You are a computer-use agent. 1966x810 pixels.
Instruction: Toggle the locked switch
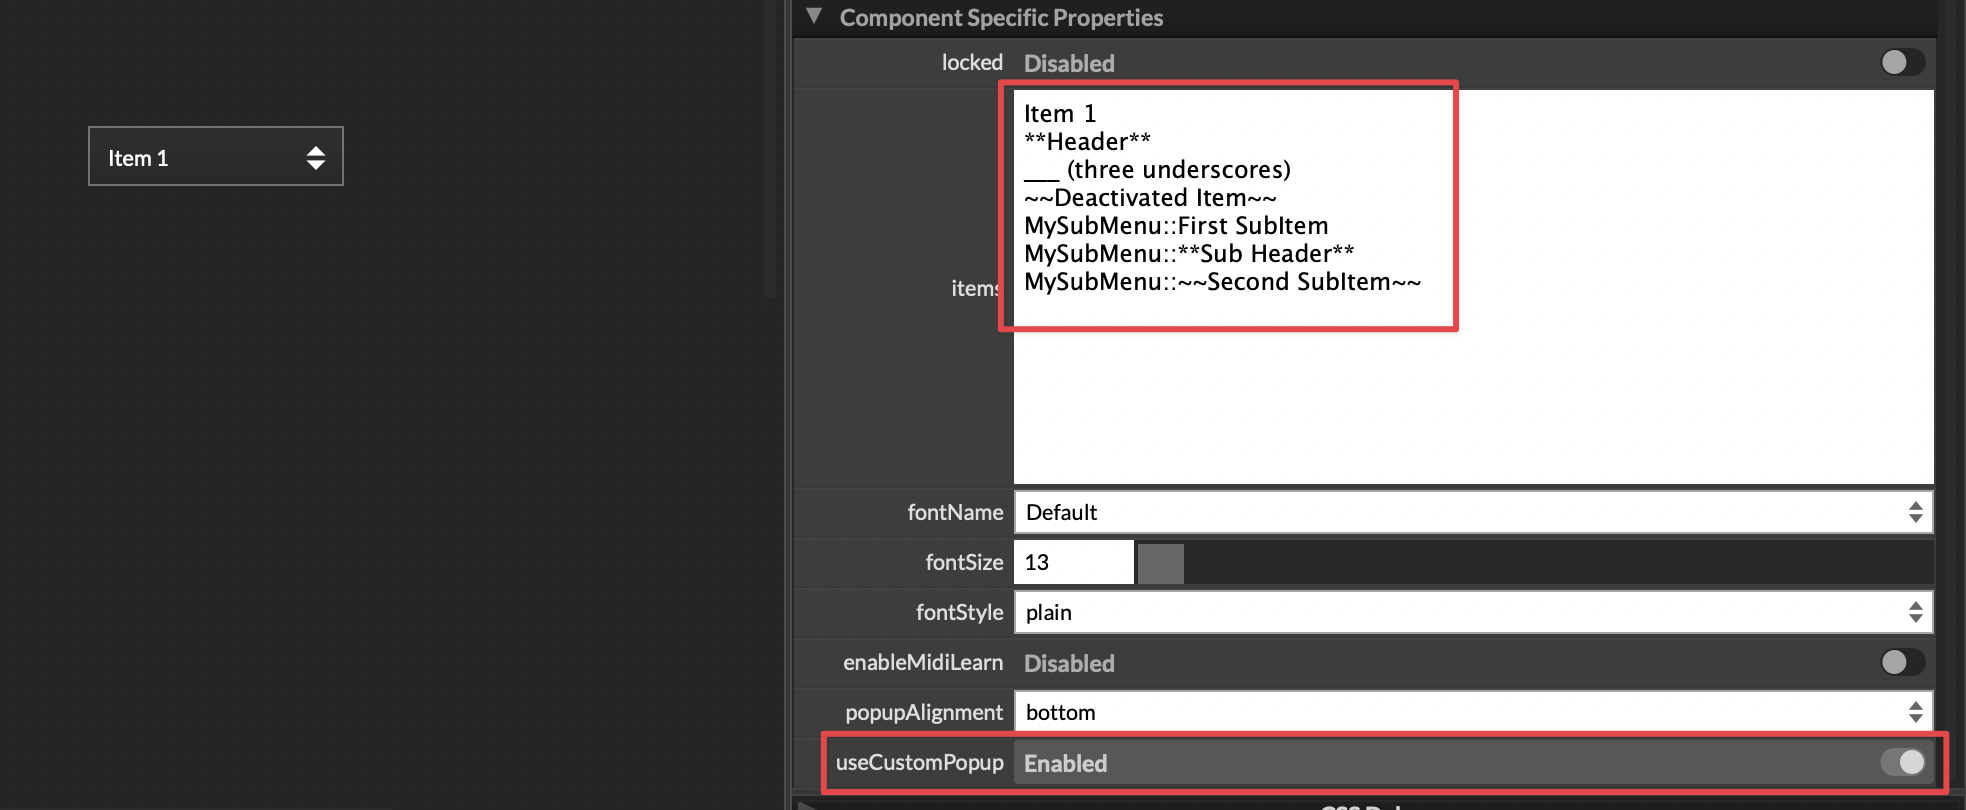click(1900, 63)
